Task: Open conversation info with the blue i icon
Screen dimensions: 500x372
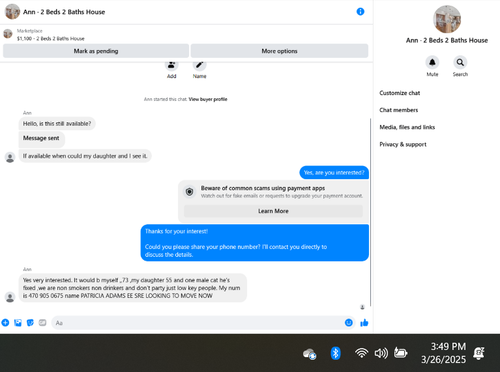Action: pos(360,12)
